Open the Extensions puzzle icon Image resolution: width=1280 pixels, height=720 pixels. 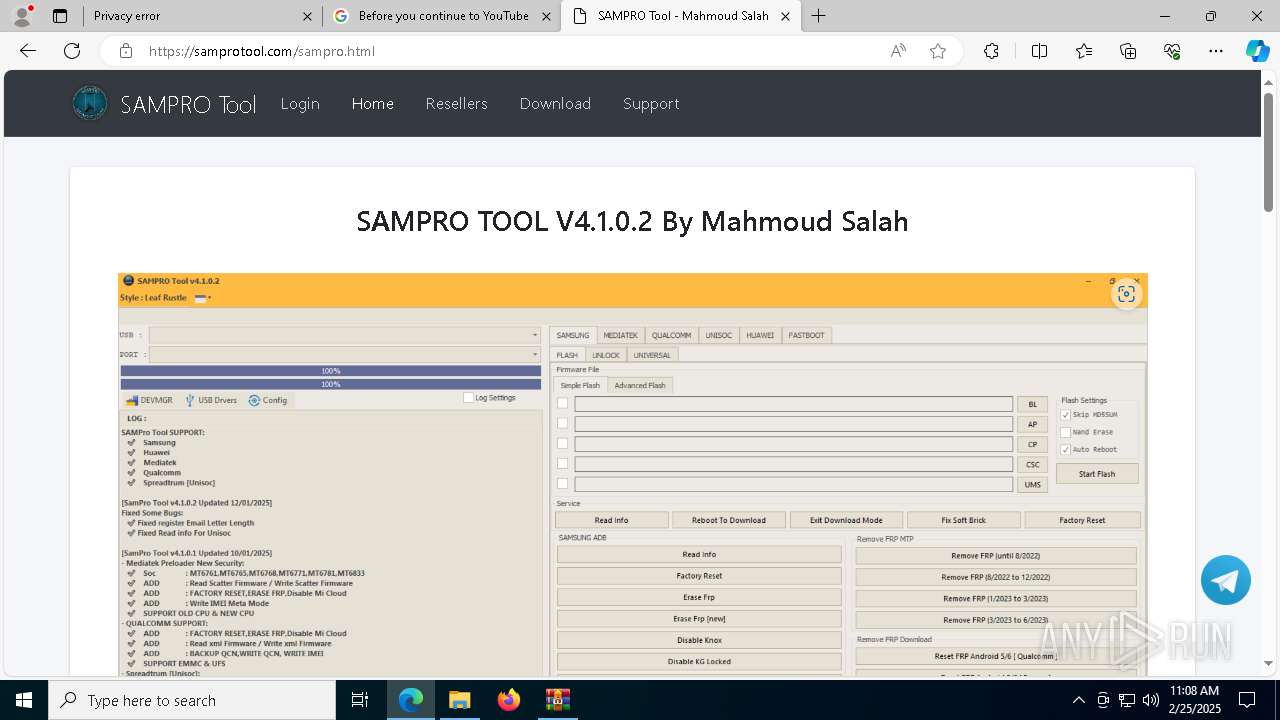click(x=991, y=51)
